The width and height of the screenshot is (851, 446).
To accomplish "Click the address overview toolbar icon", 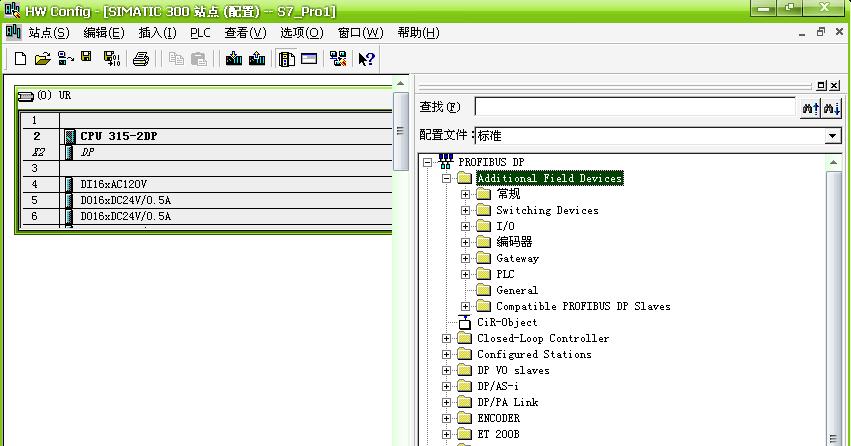I will pyautogui.click(x=309, y=58).
